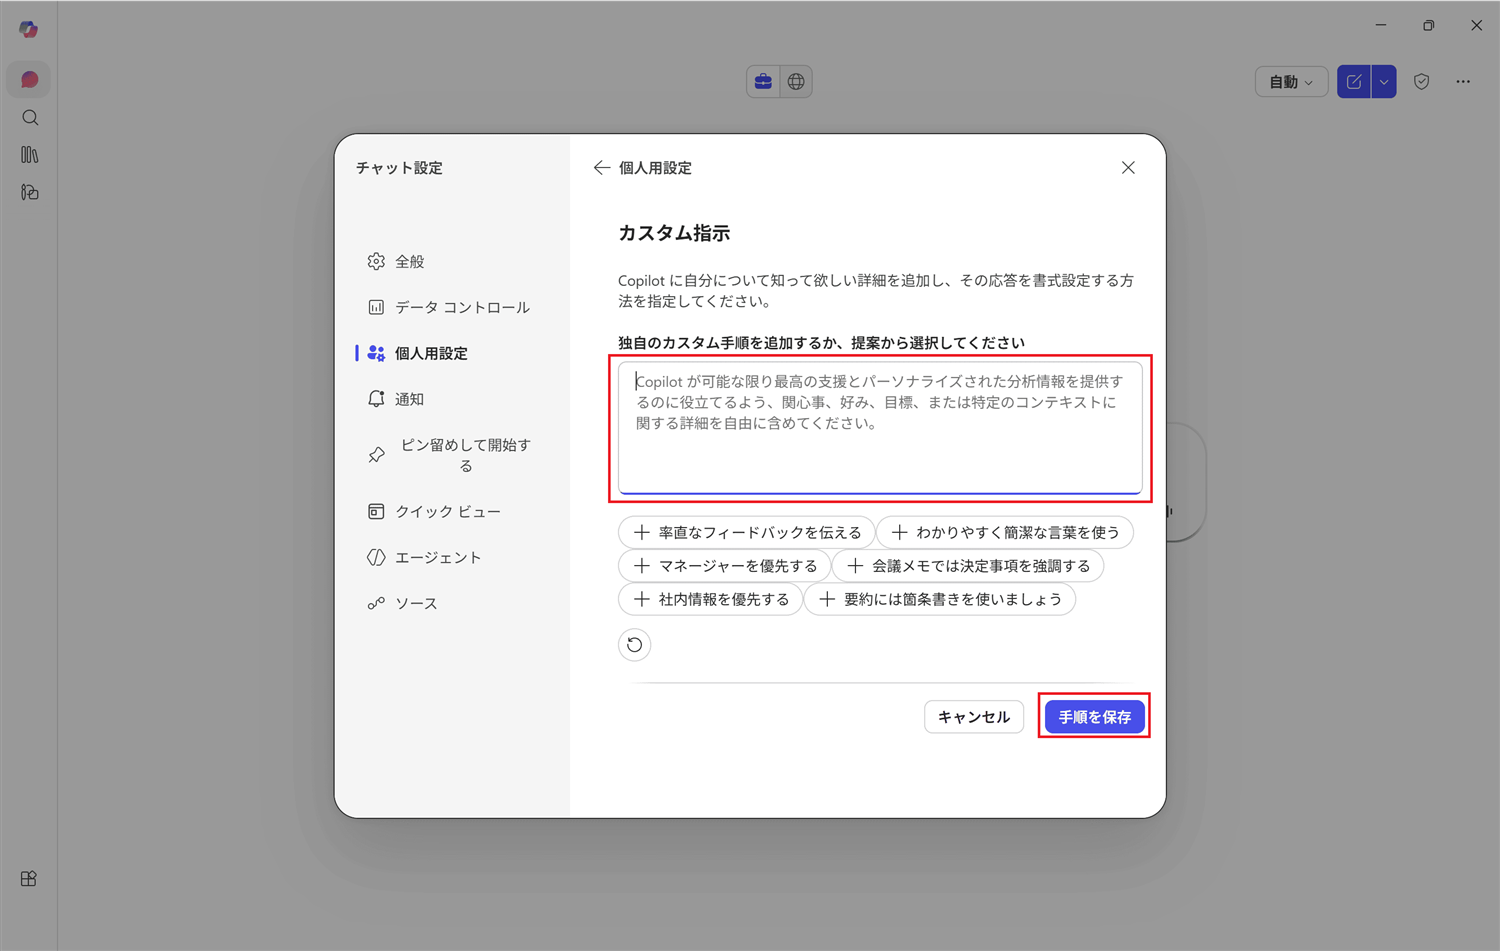Open the library icon in the left sidebar
1500x951 pixels.
(30, 155)
